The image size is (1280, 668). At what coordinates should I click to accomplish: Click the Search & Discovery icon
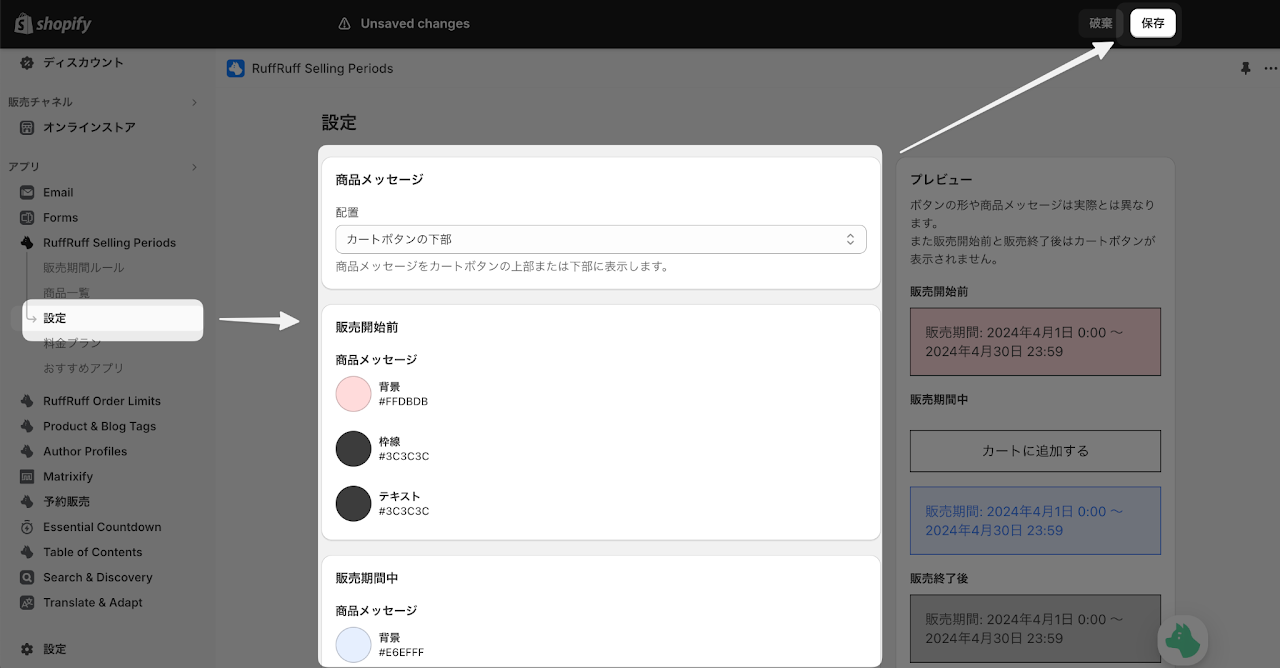click(27, 578)
